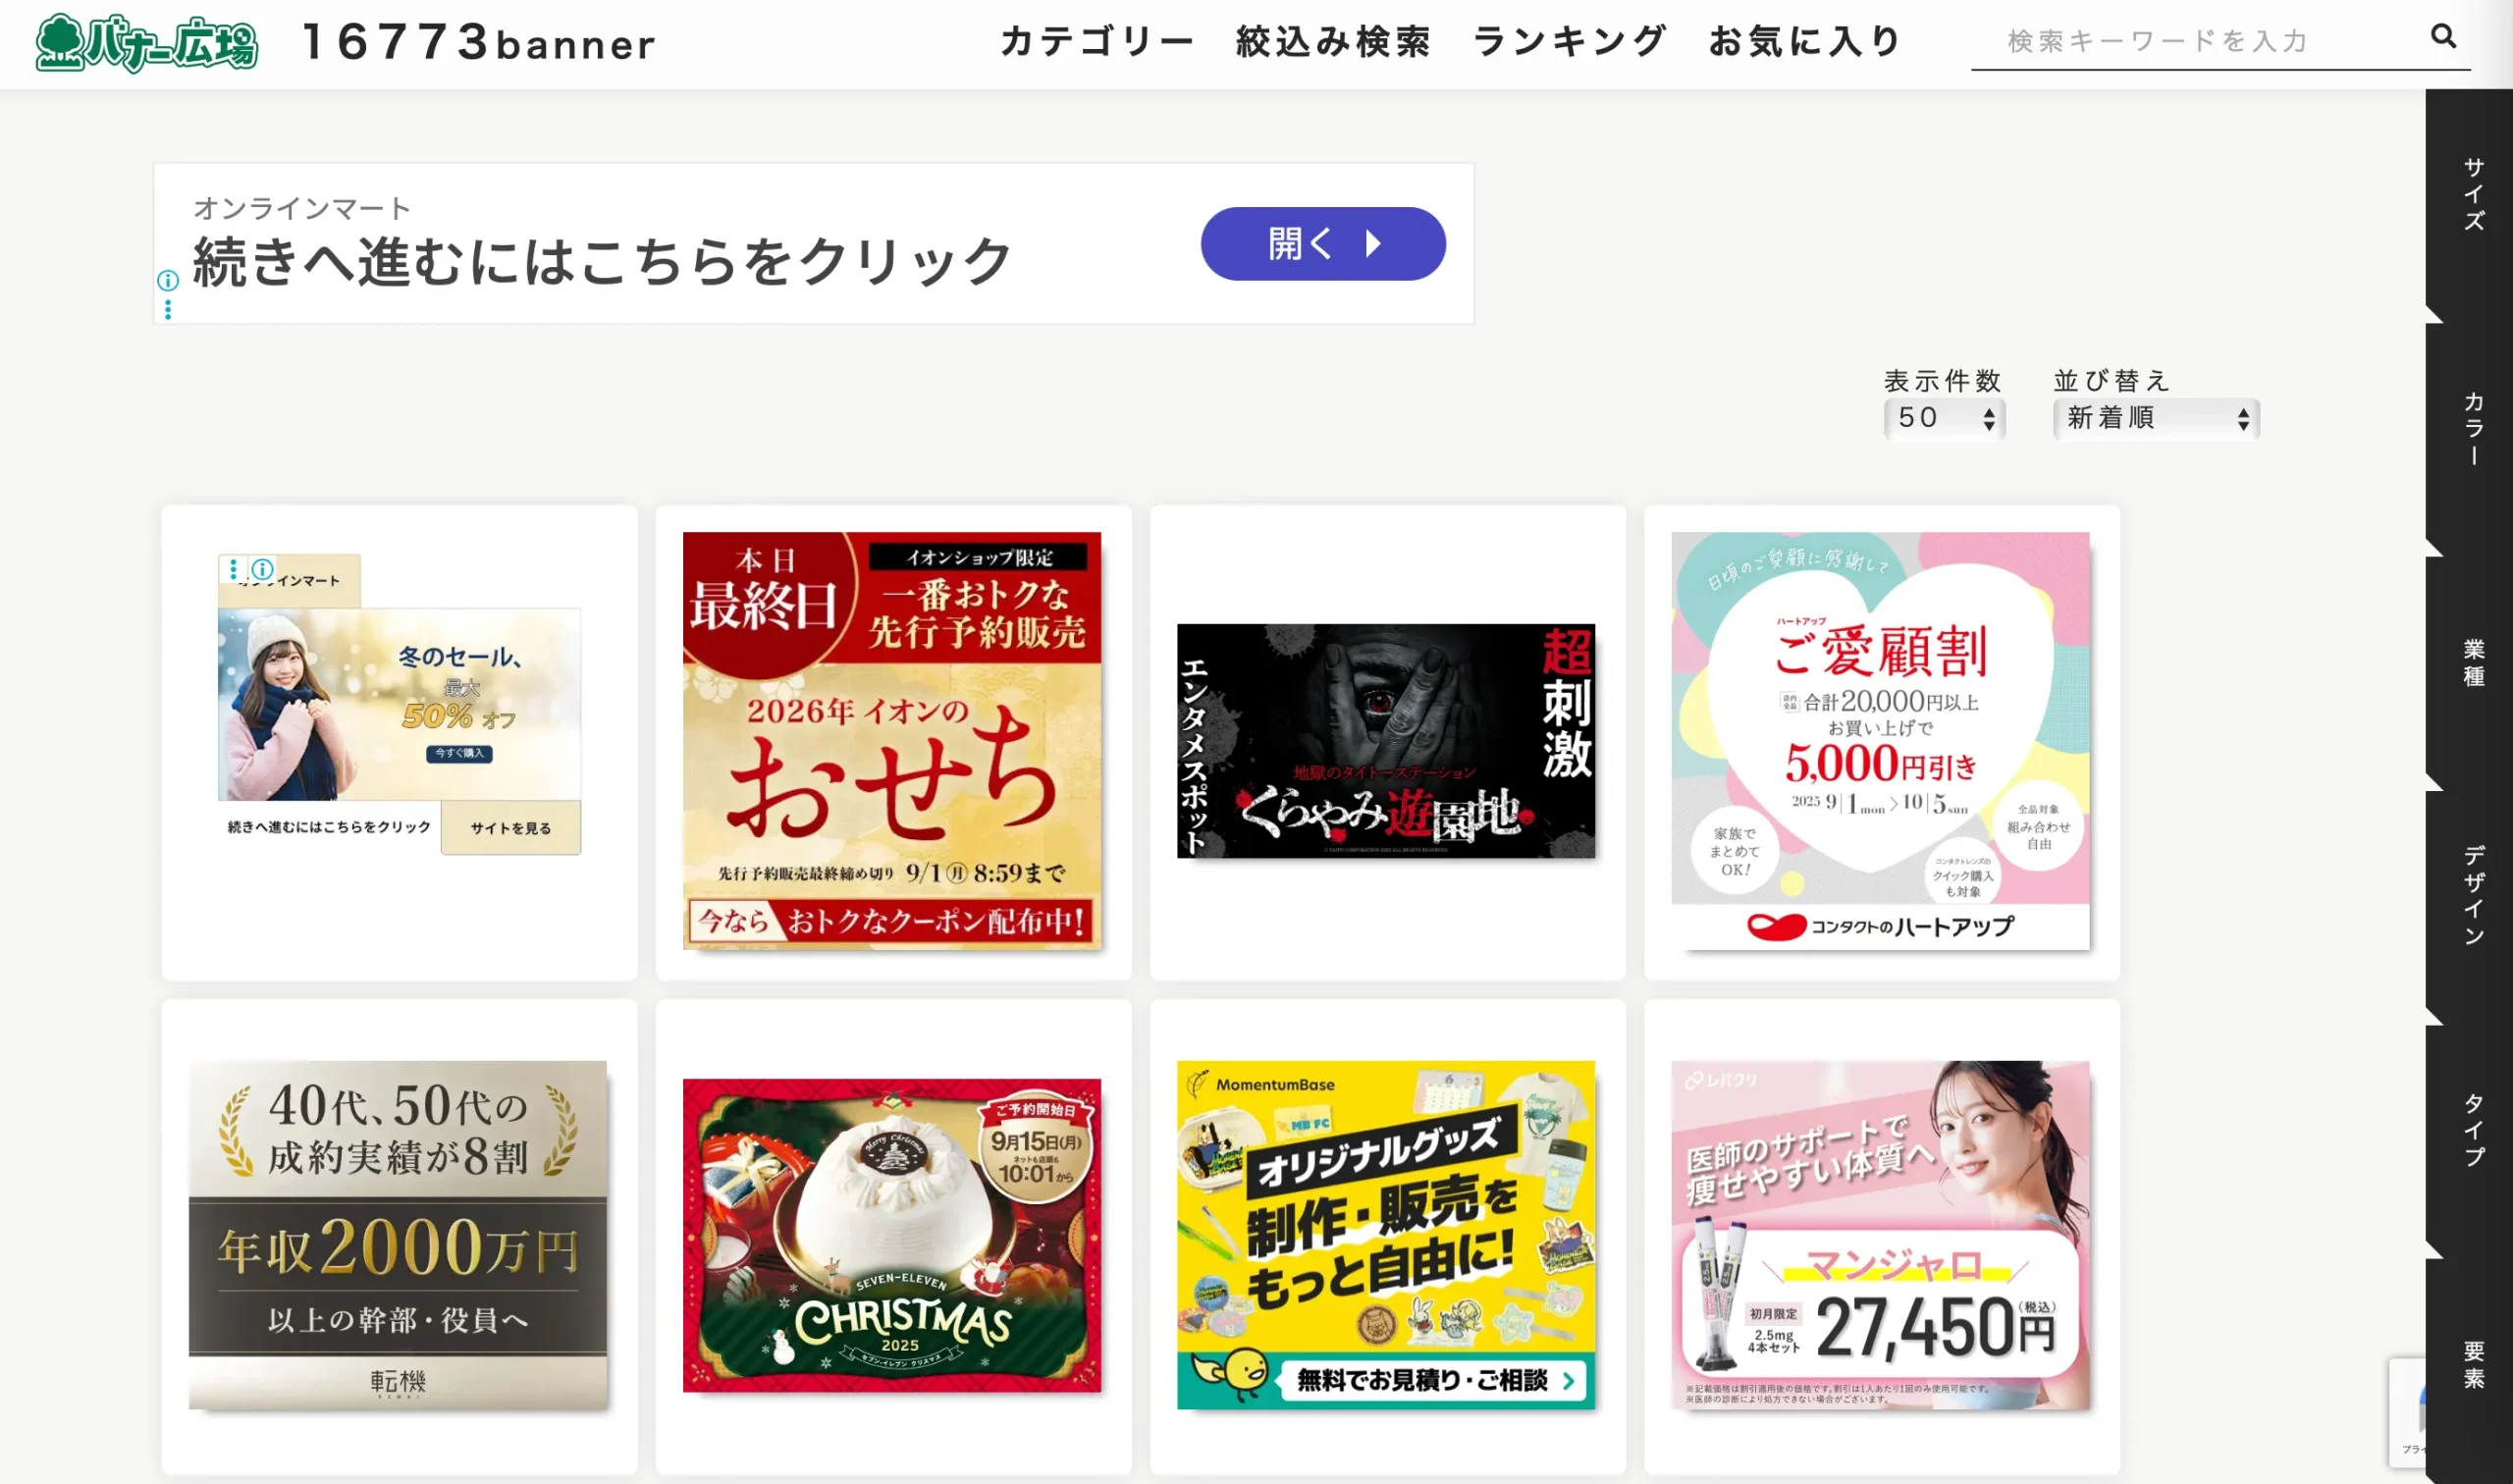Click three-dot menu on winter sale ad

tap(233, 569)
